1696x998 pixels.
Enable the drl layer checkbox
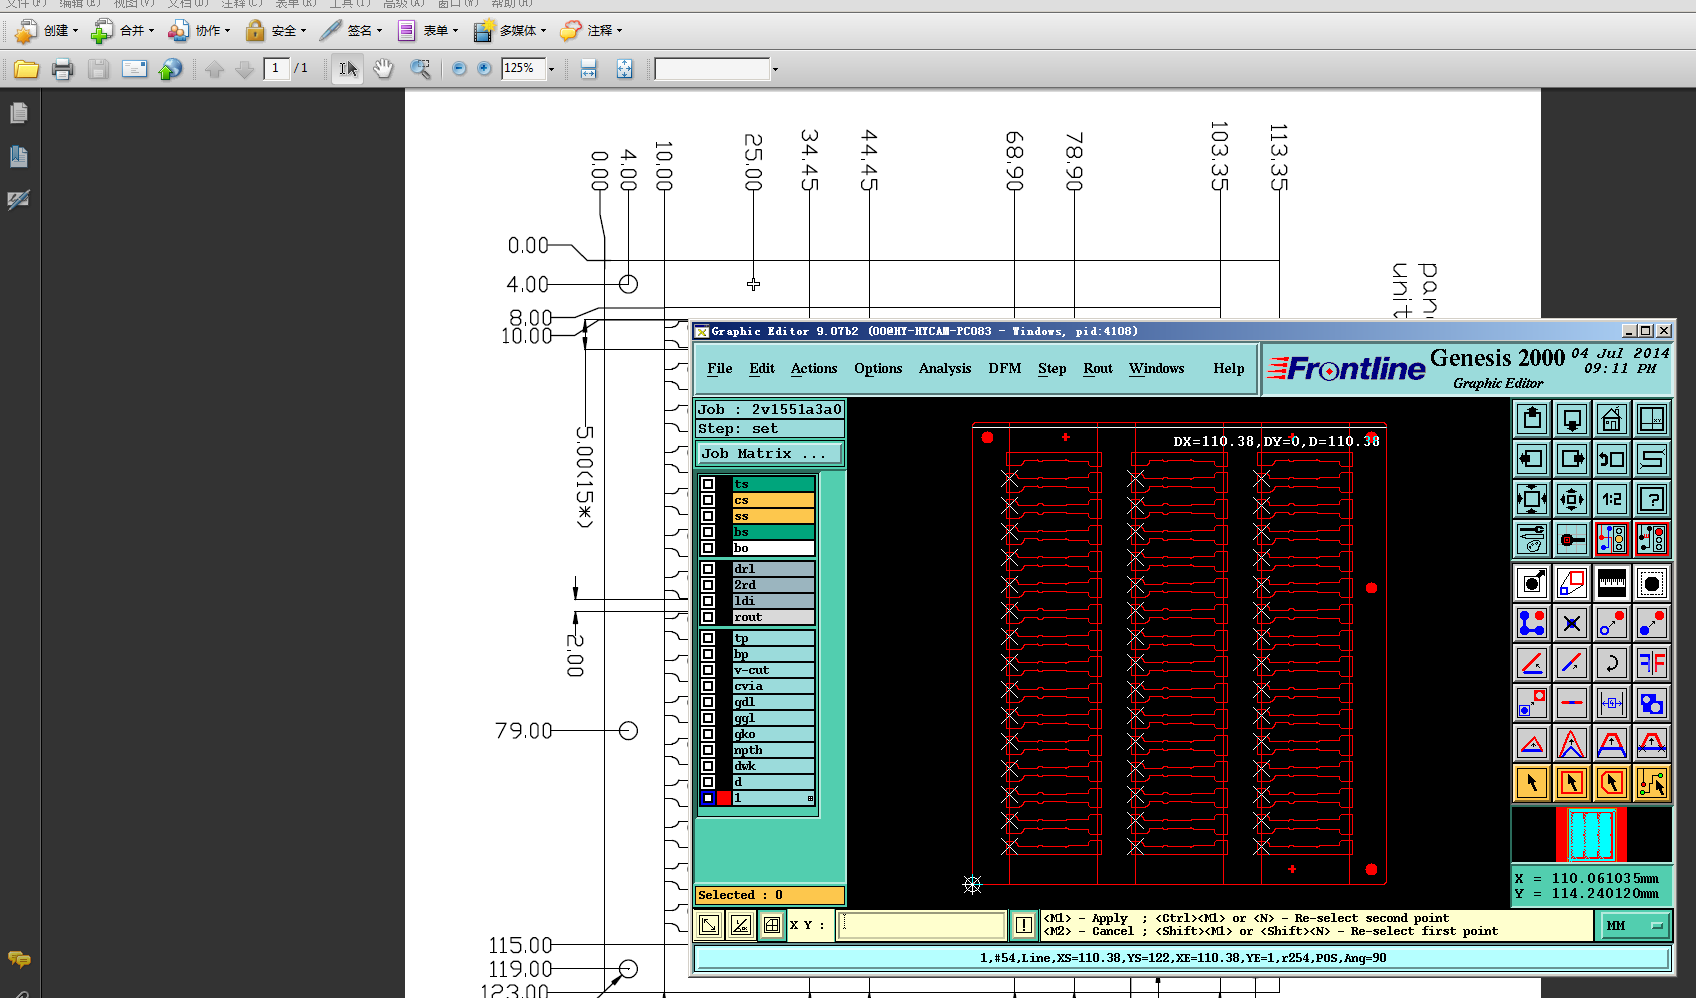click(708, 569)
